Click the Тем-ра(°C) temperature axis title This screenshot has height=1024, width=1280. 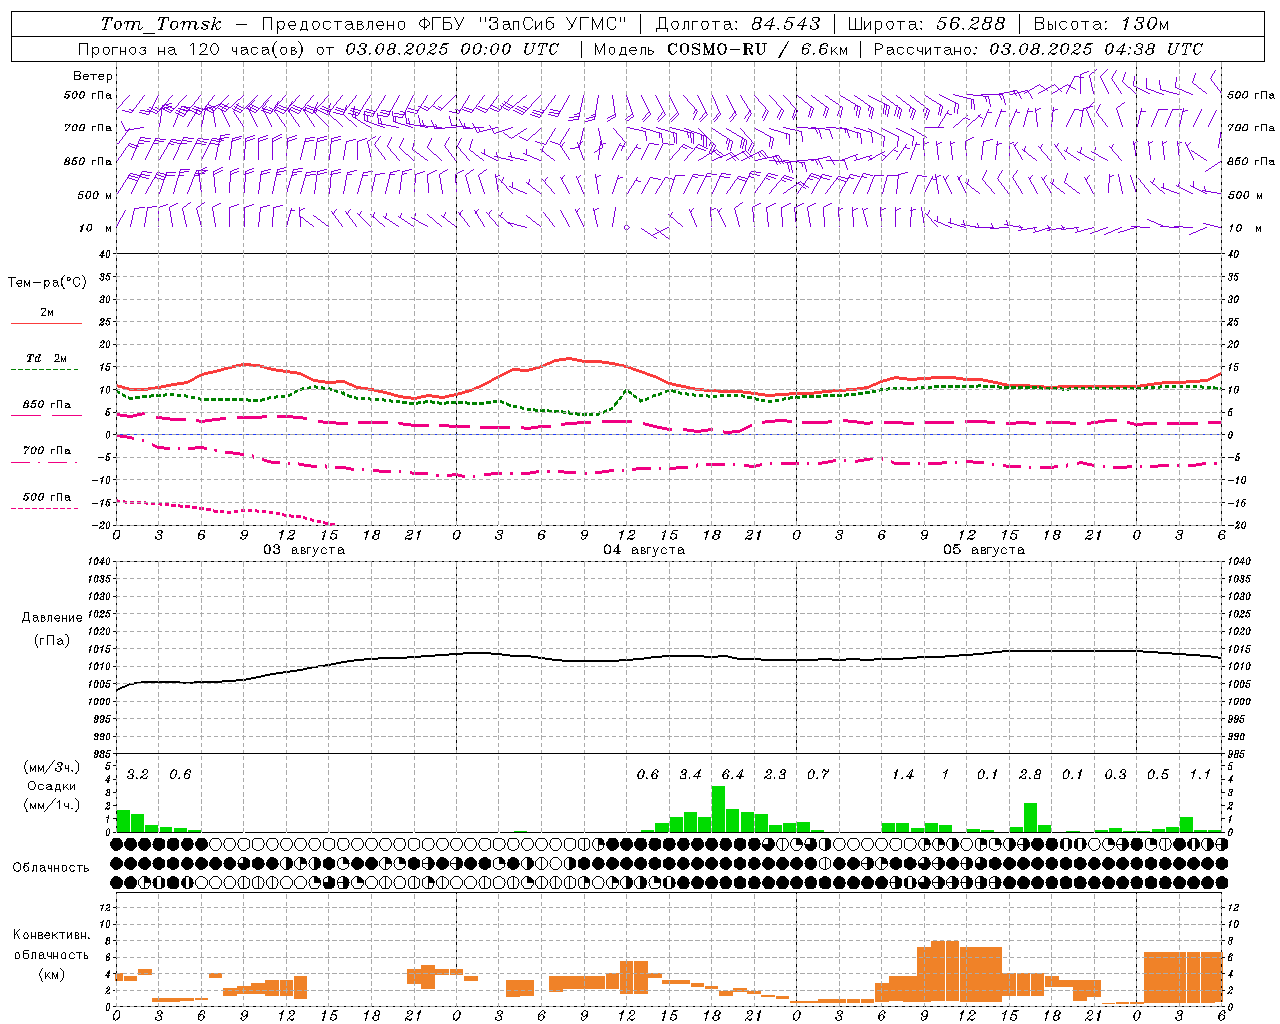click(47, 282)
